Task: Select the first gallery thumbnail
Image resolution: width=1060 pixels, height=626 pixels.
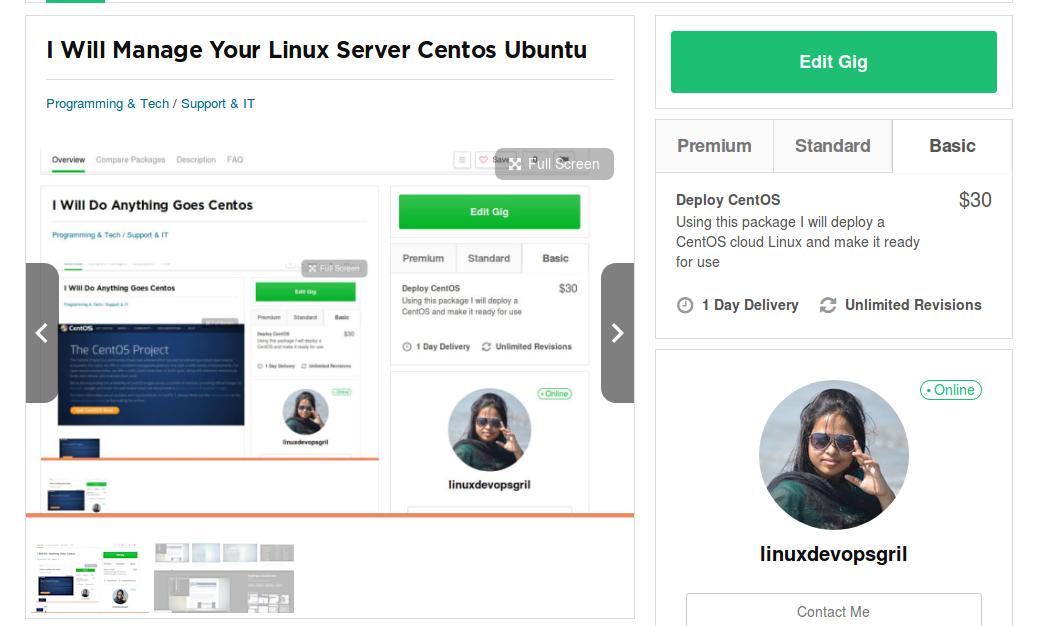Action: (91, 578)
